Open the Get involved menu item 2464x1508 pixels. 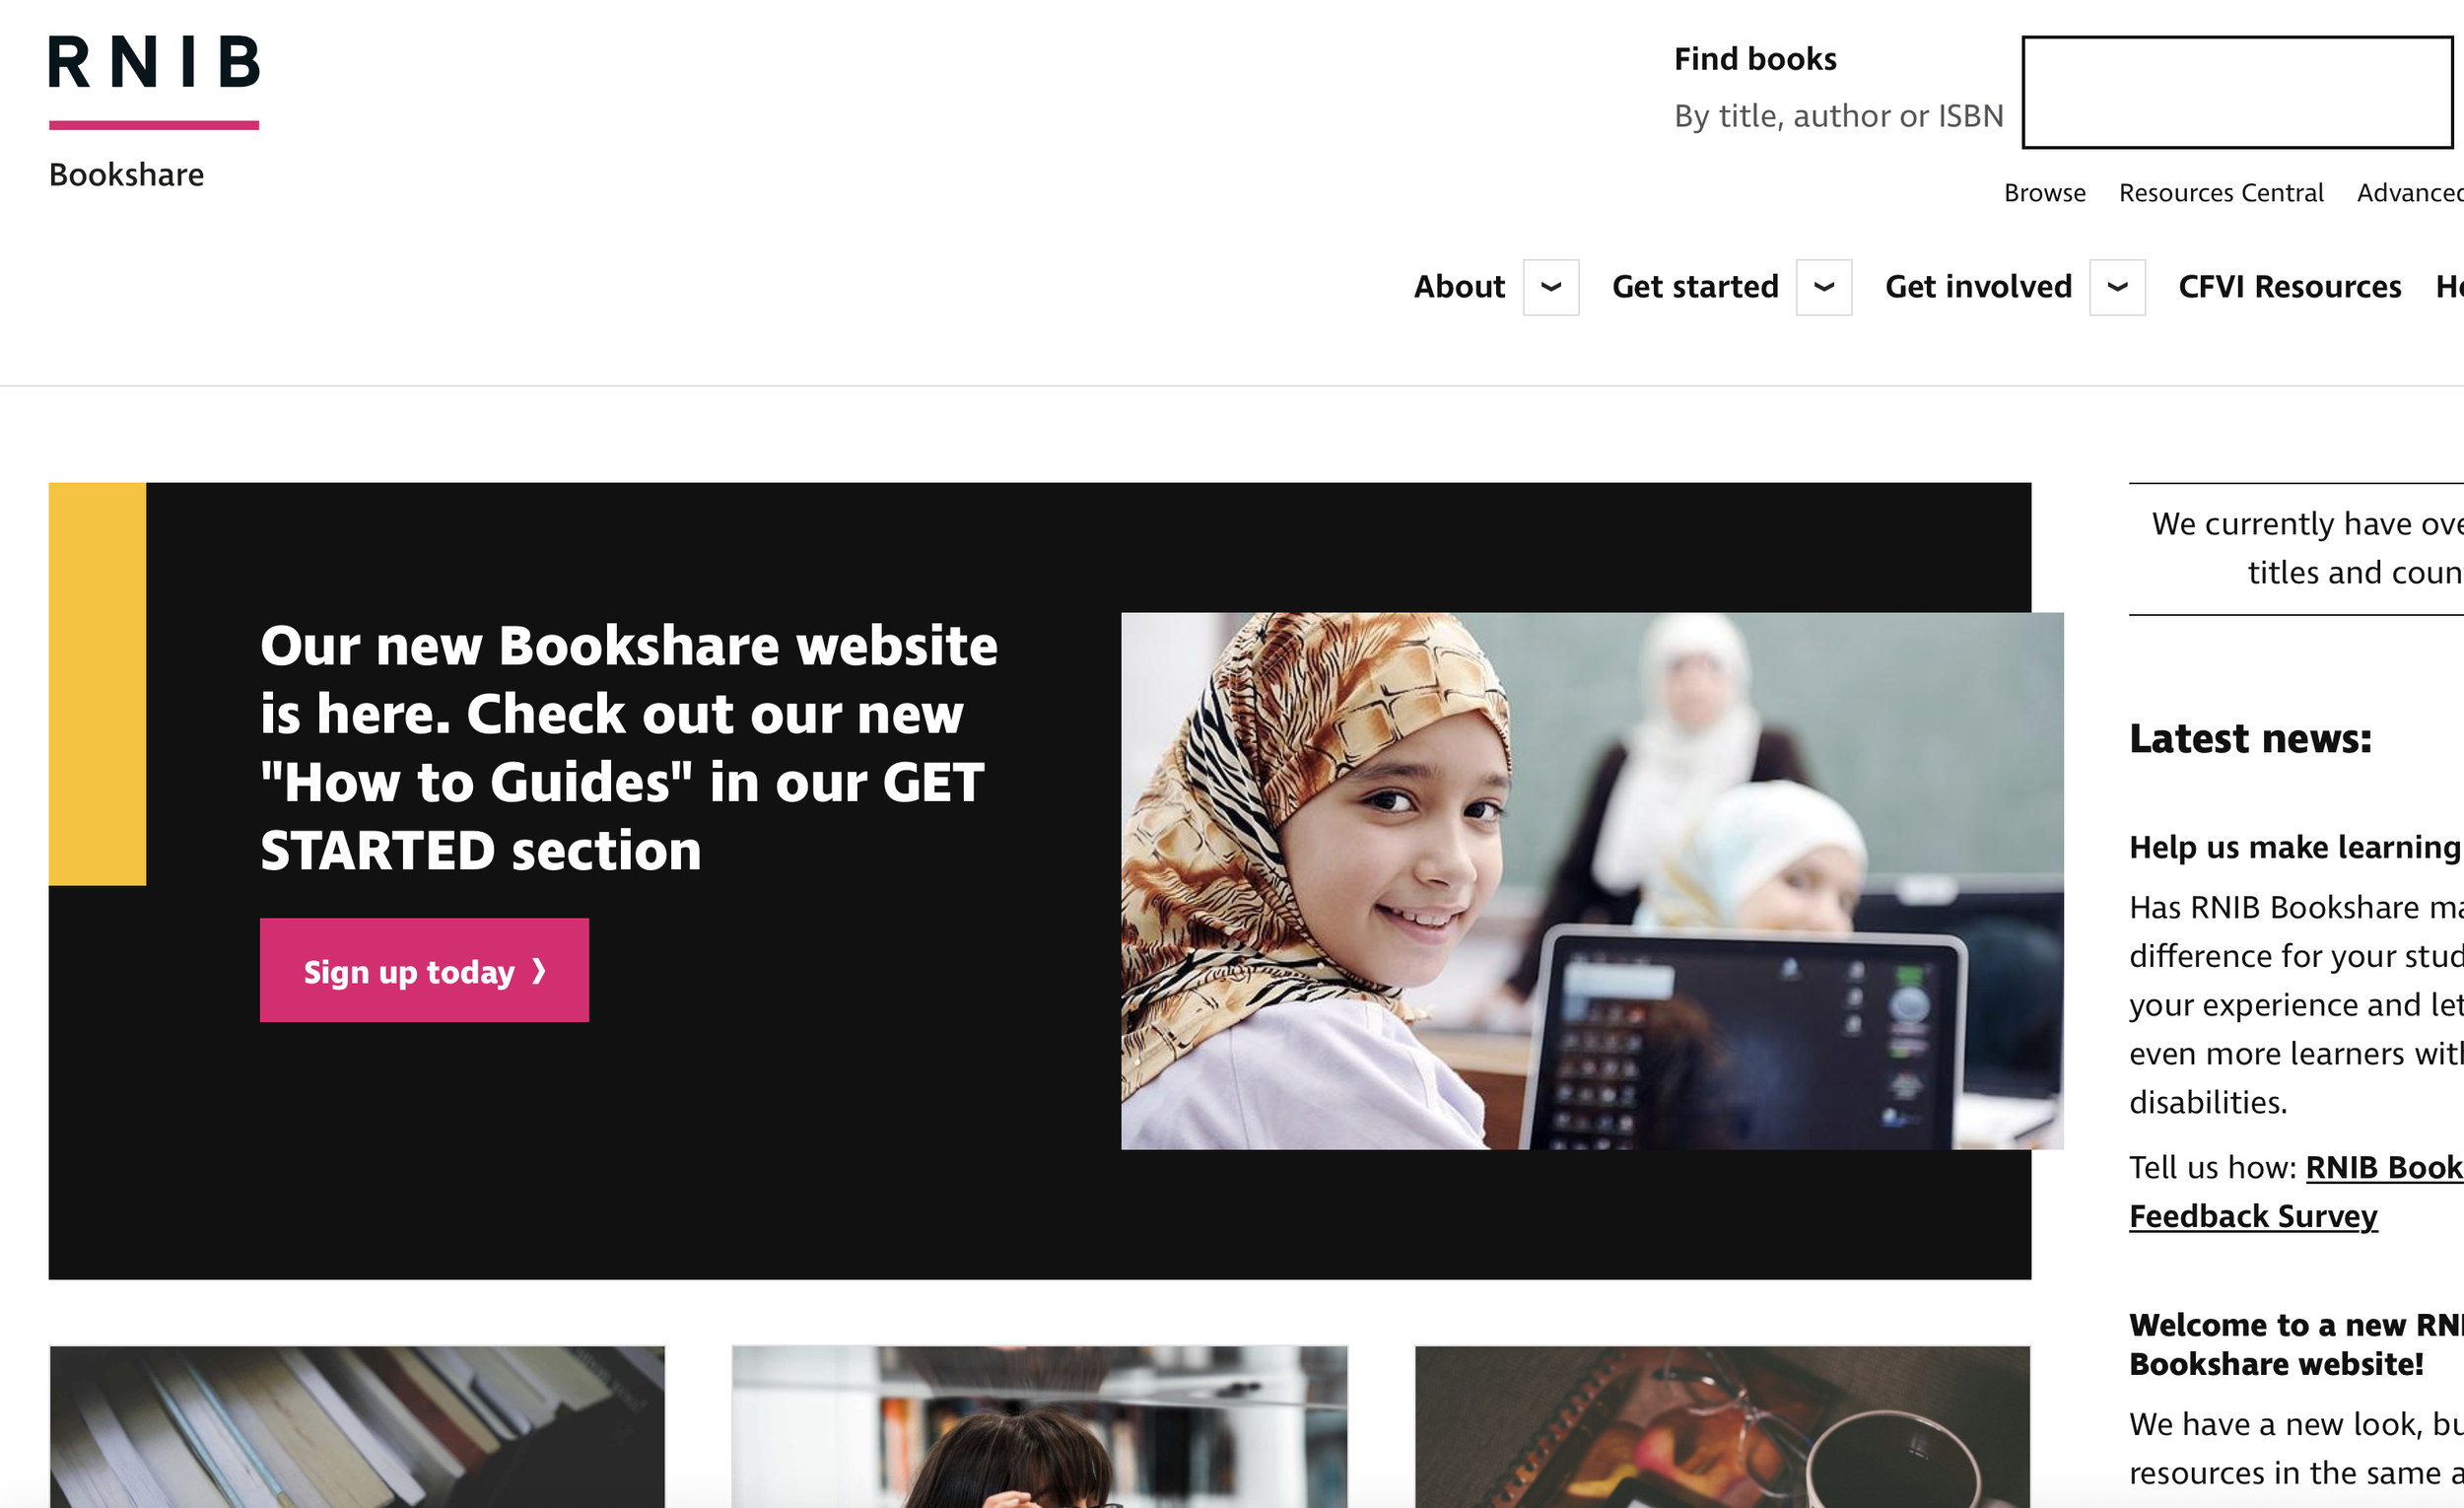coord(1978,287)
